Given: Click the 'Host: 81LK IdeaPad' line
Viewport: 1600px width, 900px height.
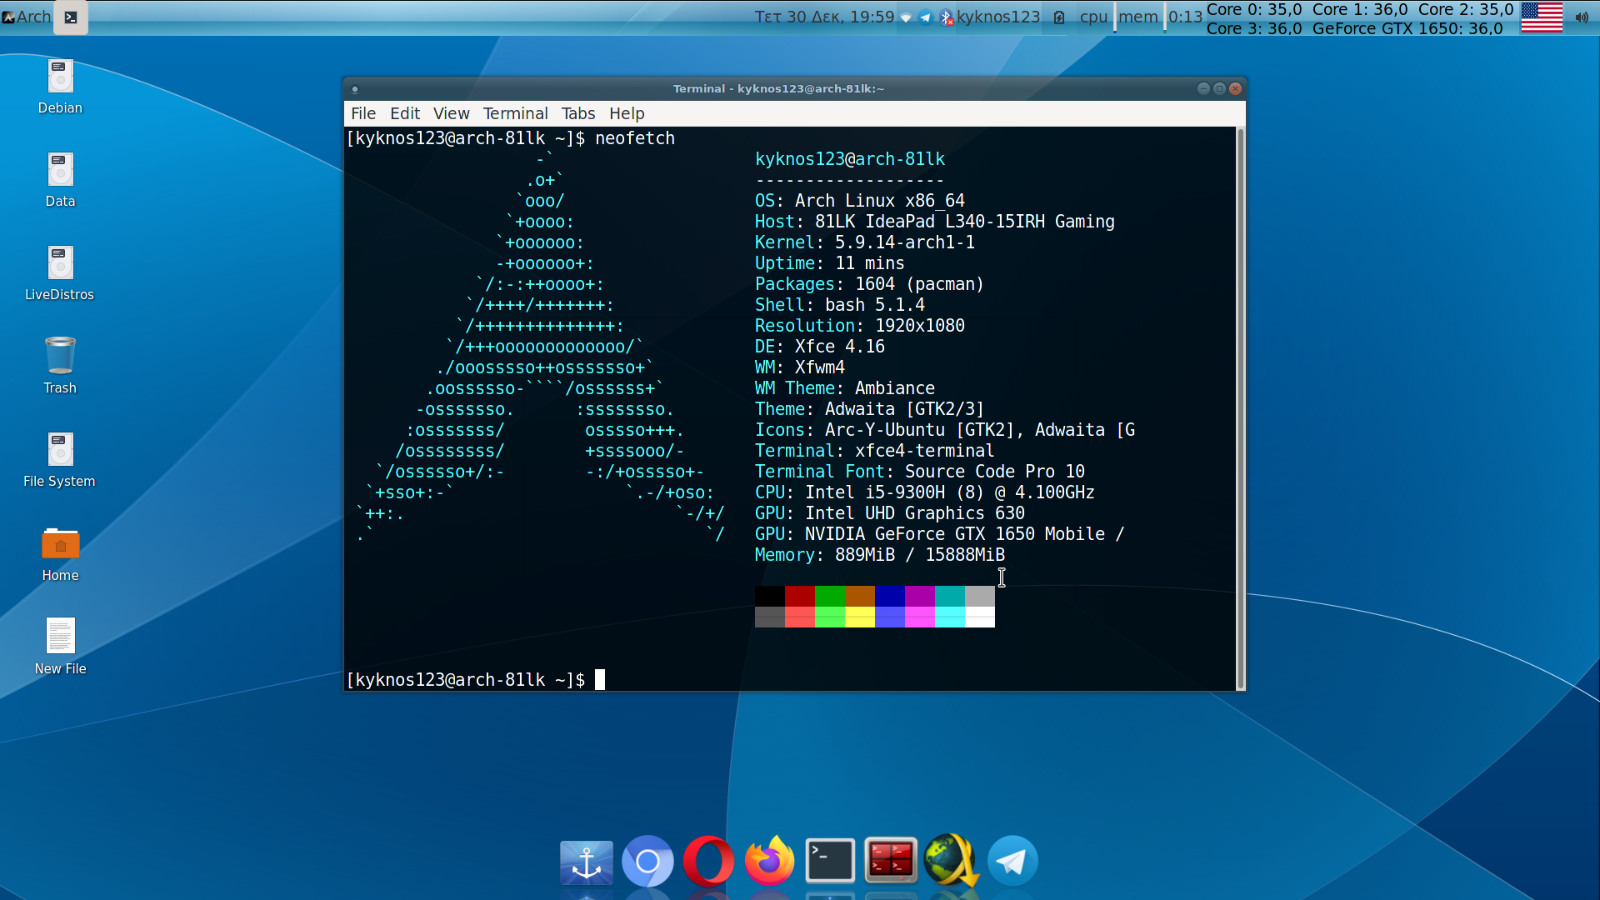Looking at the screenshot, I should tap(935, 222).
